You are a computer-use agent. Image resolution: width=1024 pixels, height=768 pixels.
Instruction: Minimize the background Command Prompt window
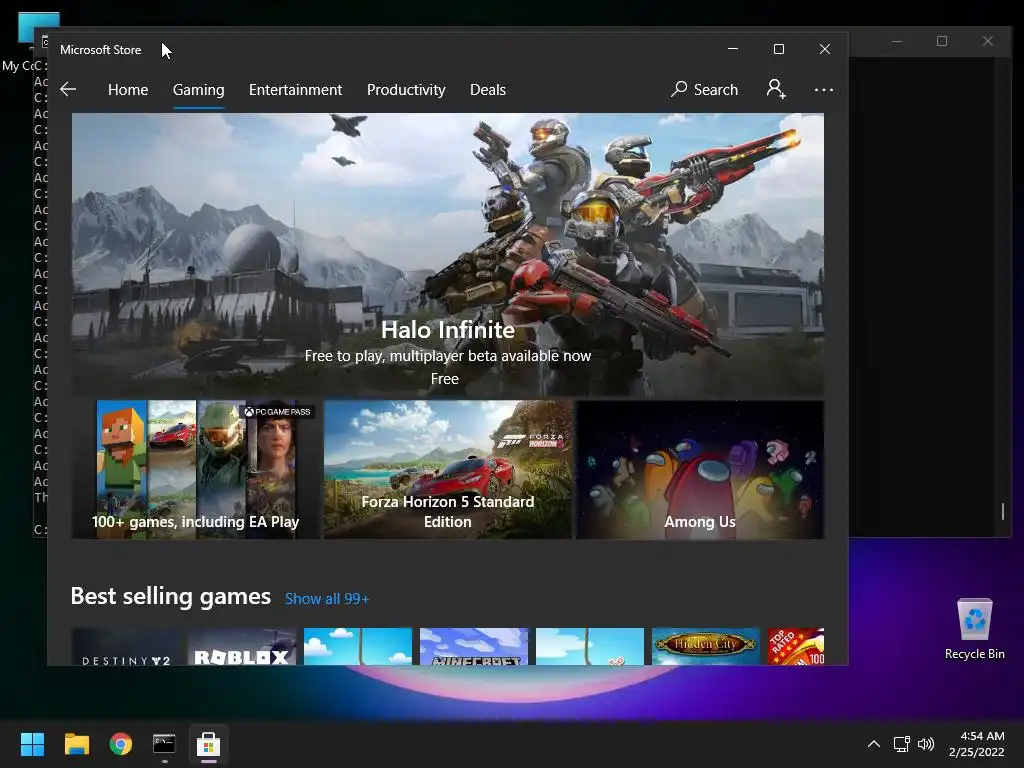point(897,41)
